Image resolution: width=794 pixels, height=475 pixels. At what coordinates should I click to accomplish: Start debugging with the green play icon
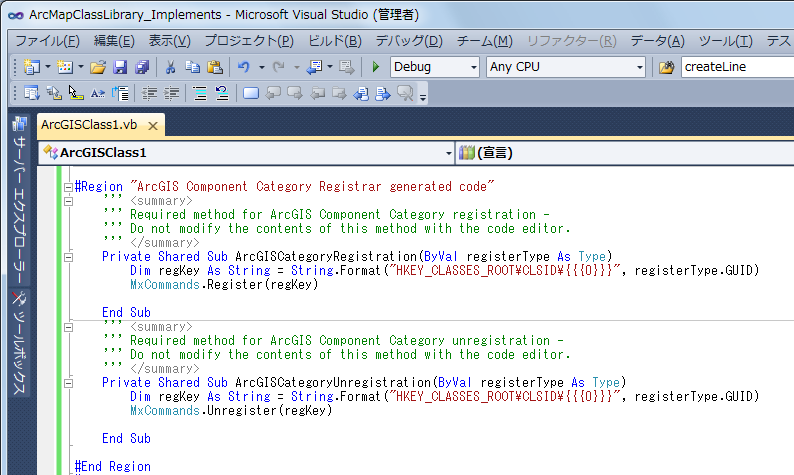[x=376, y=67]
